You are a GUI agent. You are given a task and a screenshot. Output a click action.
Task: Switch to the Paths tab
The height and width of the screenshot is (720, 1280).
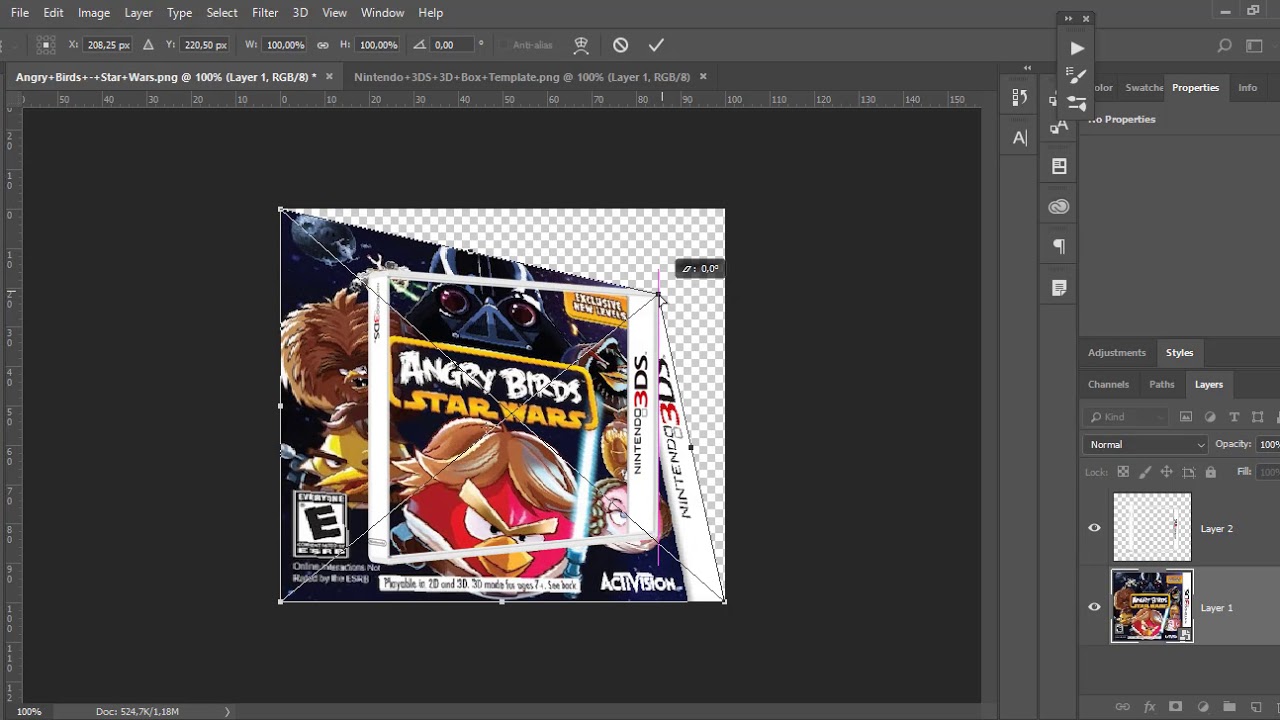coord(1162,384)
